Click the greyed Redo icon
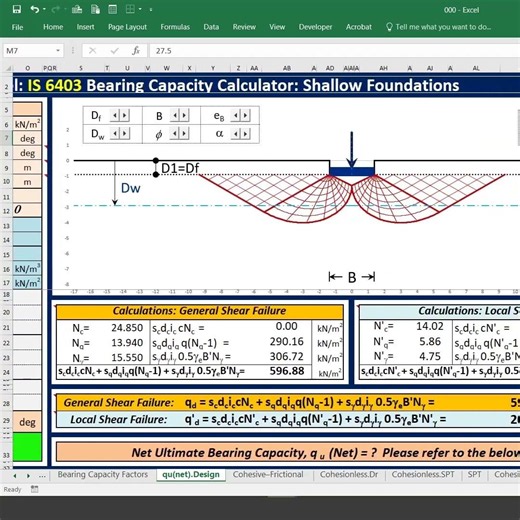Viewport: 520px width, 520px height. (x=56, y=9)
